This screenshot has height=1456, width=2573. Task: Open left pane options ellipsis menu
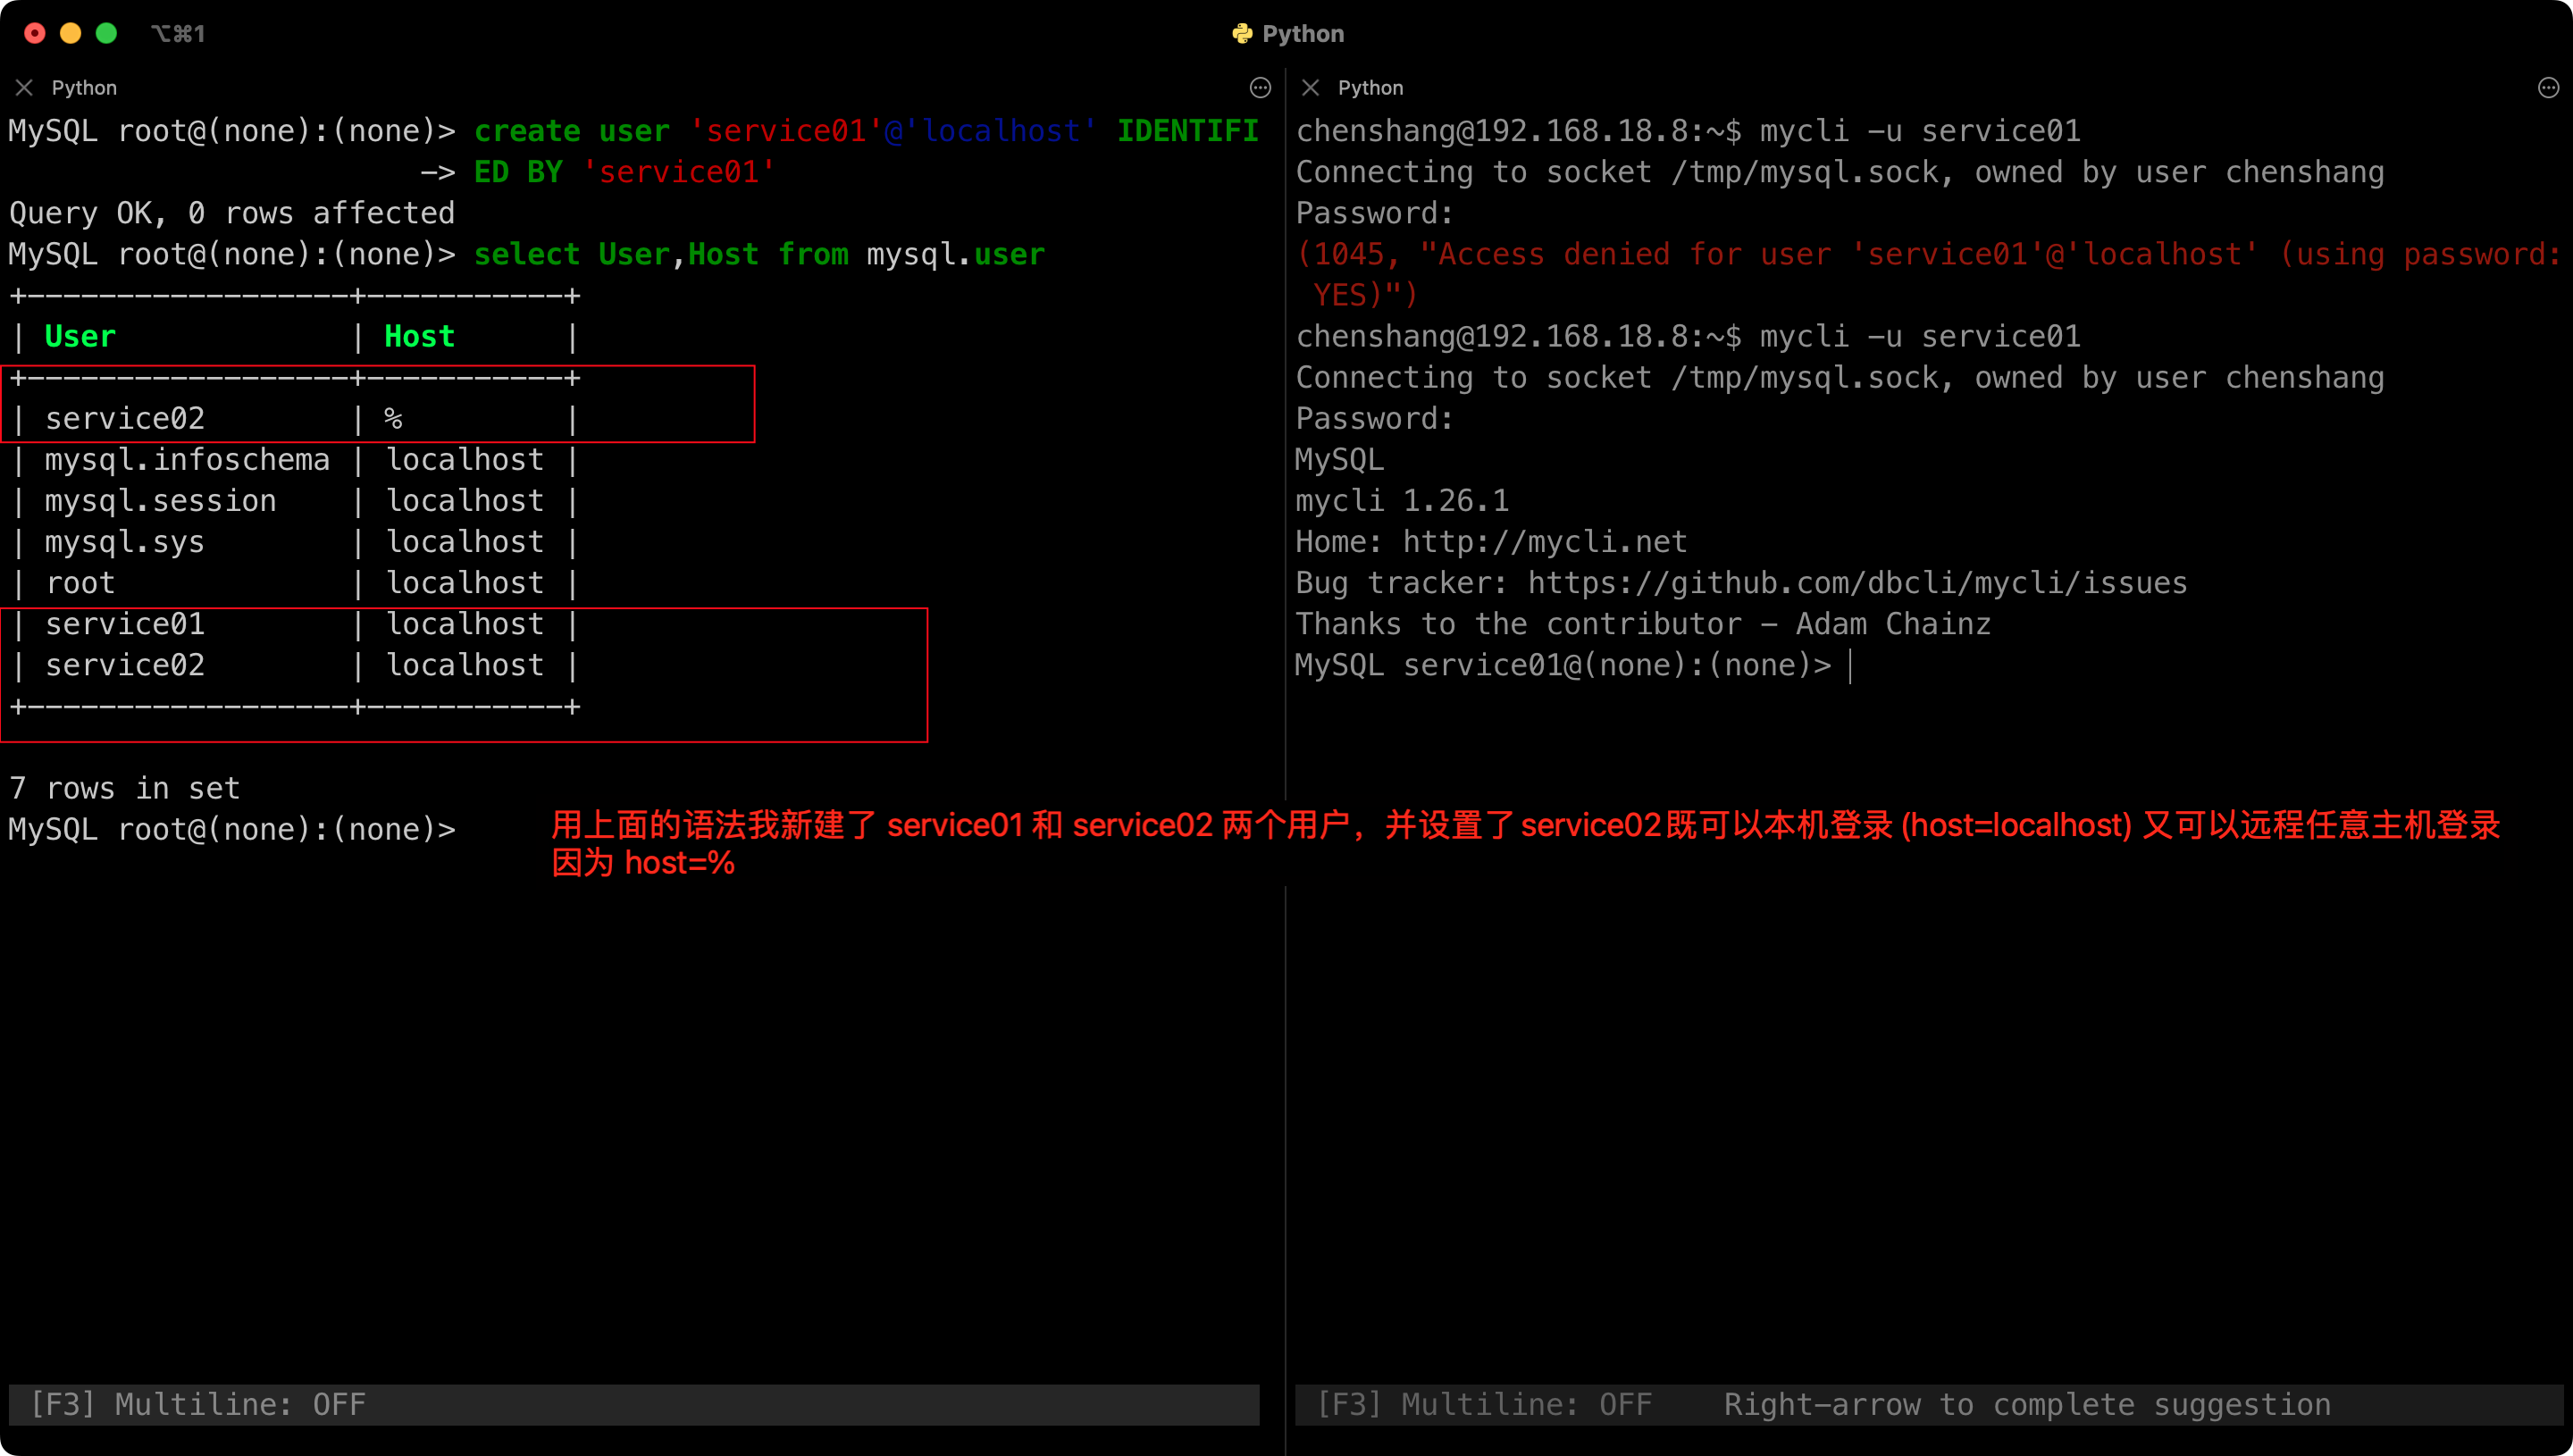pyautogui.click(x=1260, y=88)
